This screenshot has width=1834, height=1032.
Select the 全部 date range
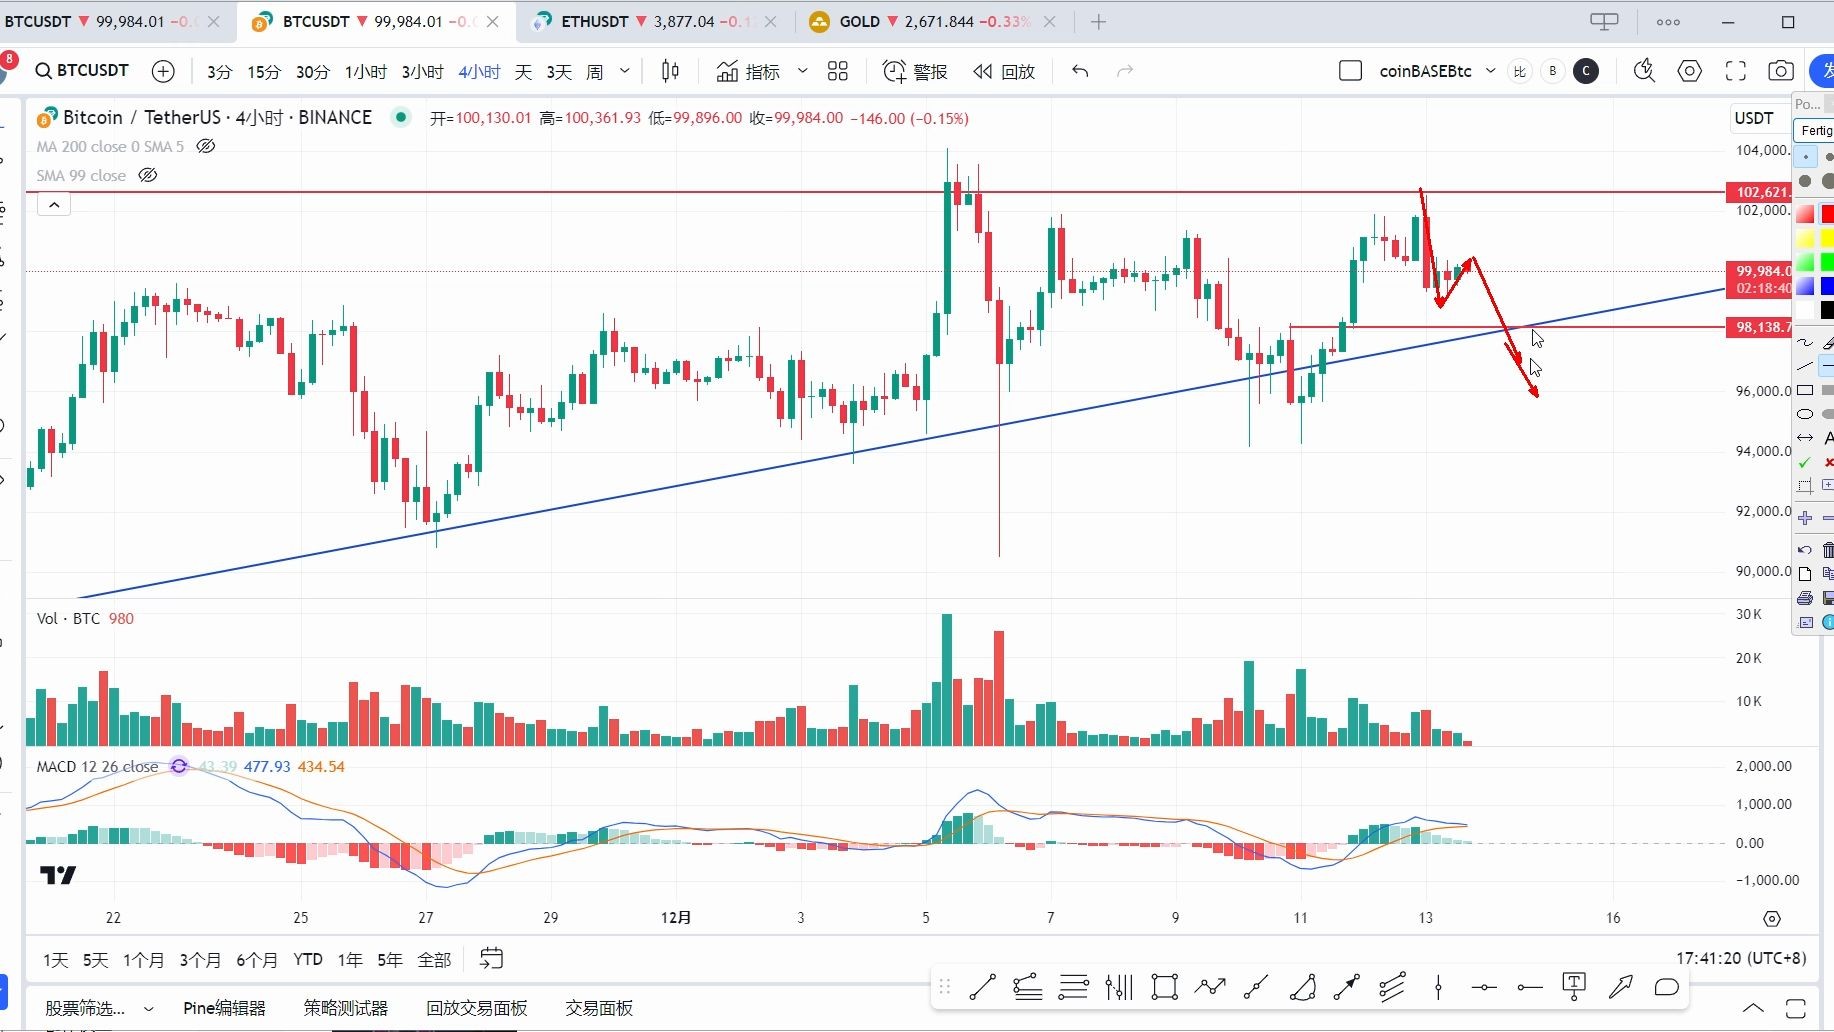pyautogui.click(x=434, y=960)
